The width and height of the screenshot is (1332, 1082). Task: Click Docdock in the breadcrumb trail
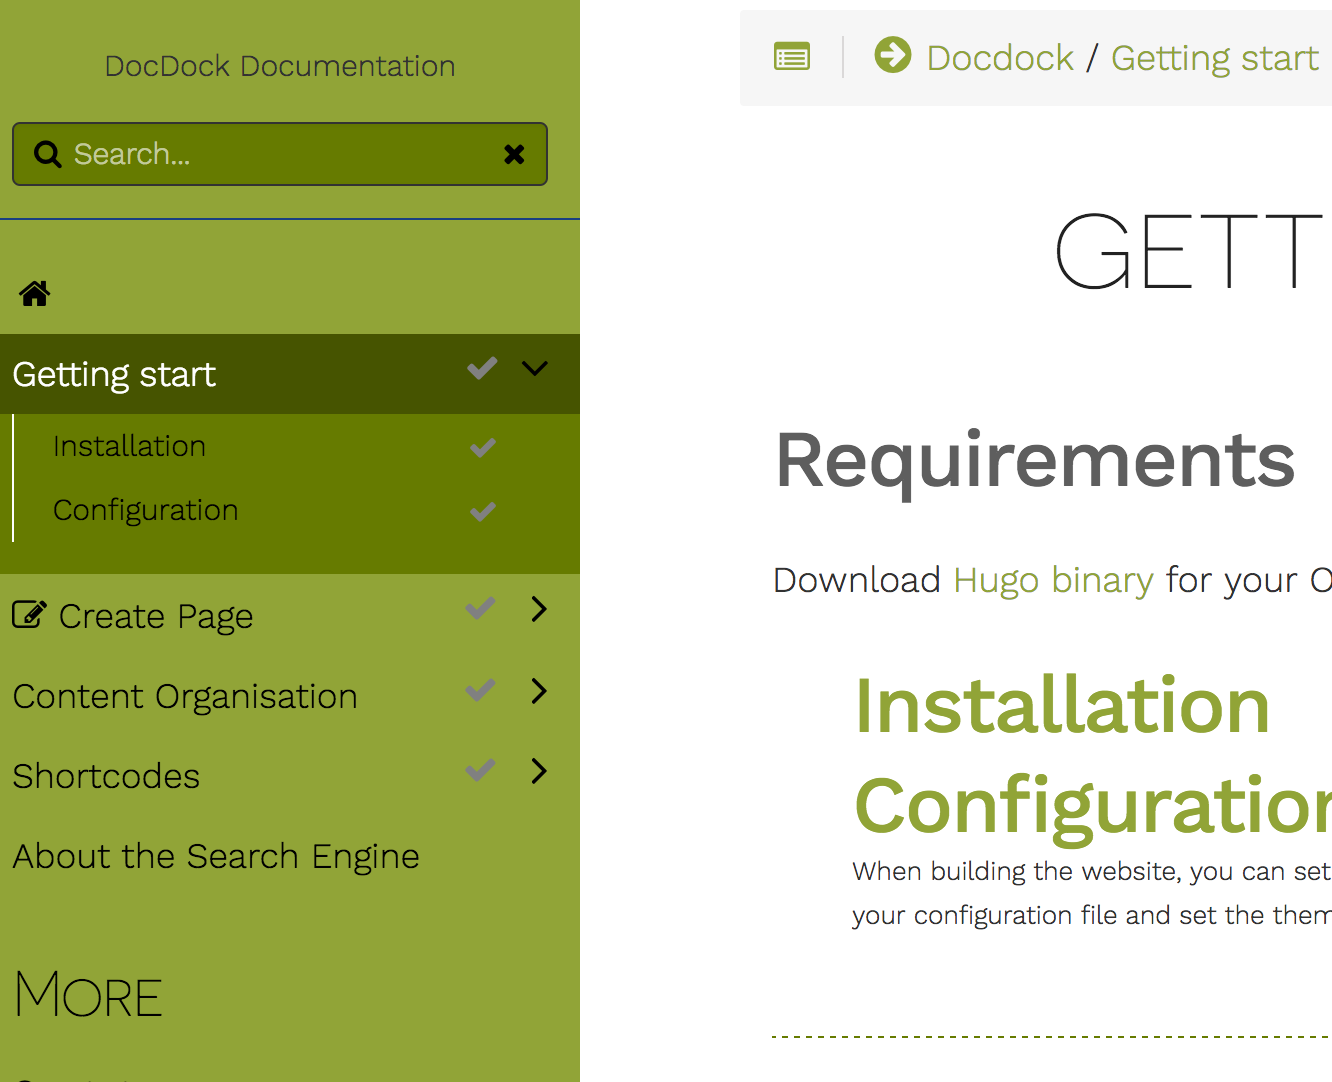(x=999, y=57)
